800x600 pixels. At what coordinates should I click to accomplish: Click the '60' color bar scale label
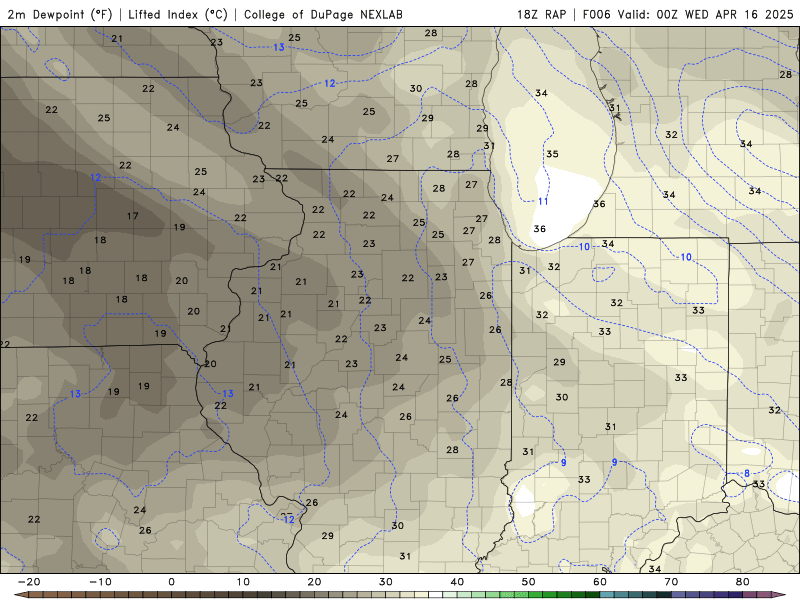coord(600,582)
